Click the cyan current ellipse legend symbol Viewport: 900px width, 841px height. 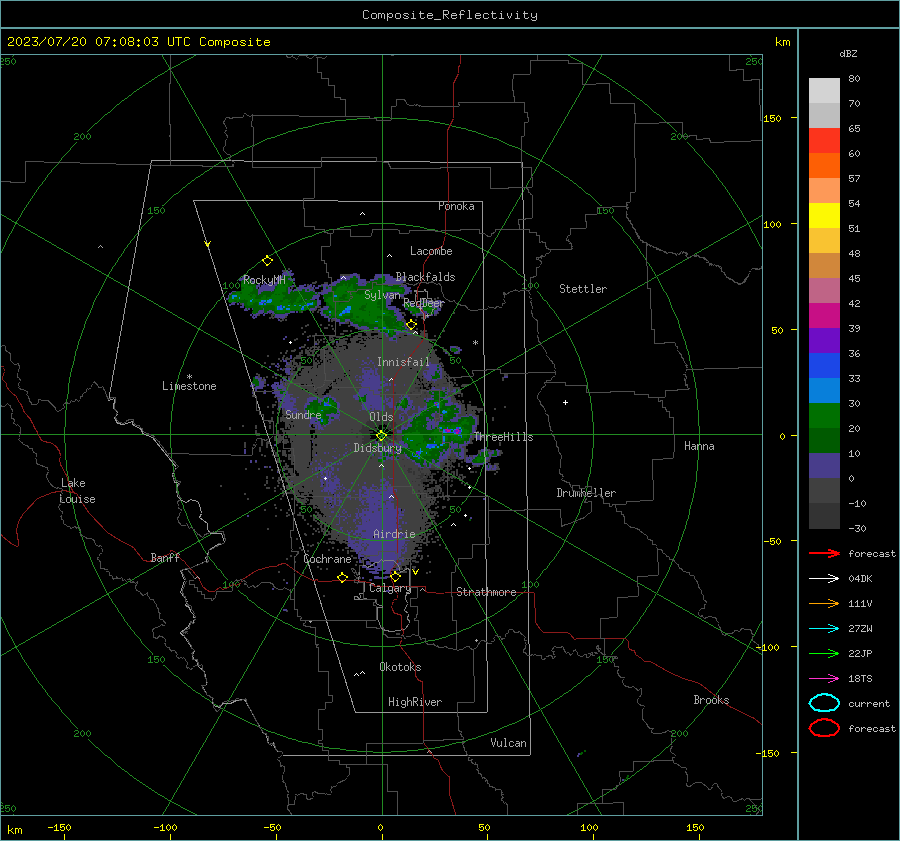click(x=824, y=703)
